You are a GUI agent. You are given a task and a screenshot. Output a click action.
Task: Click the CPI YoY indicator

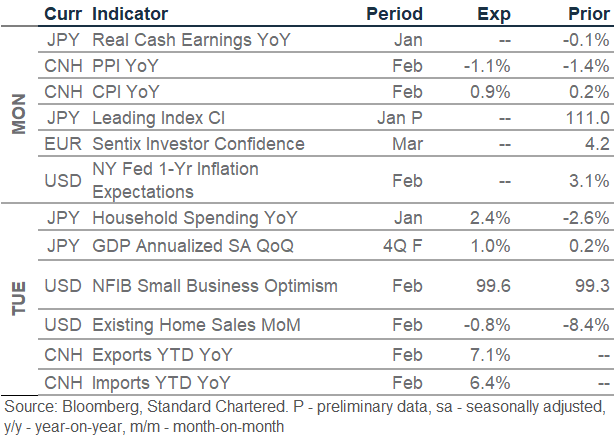point(125,92)
